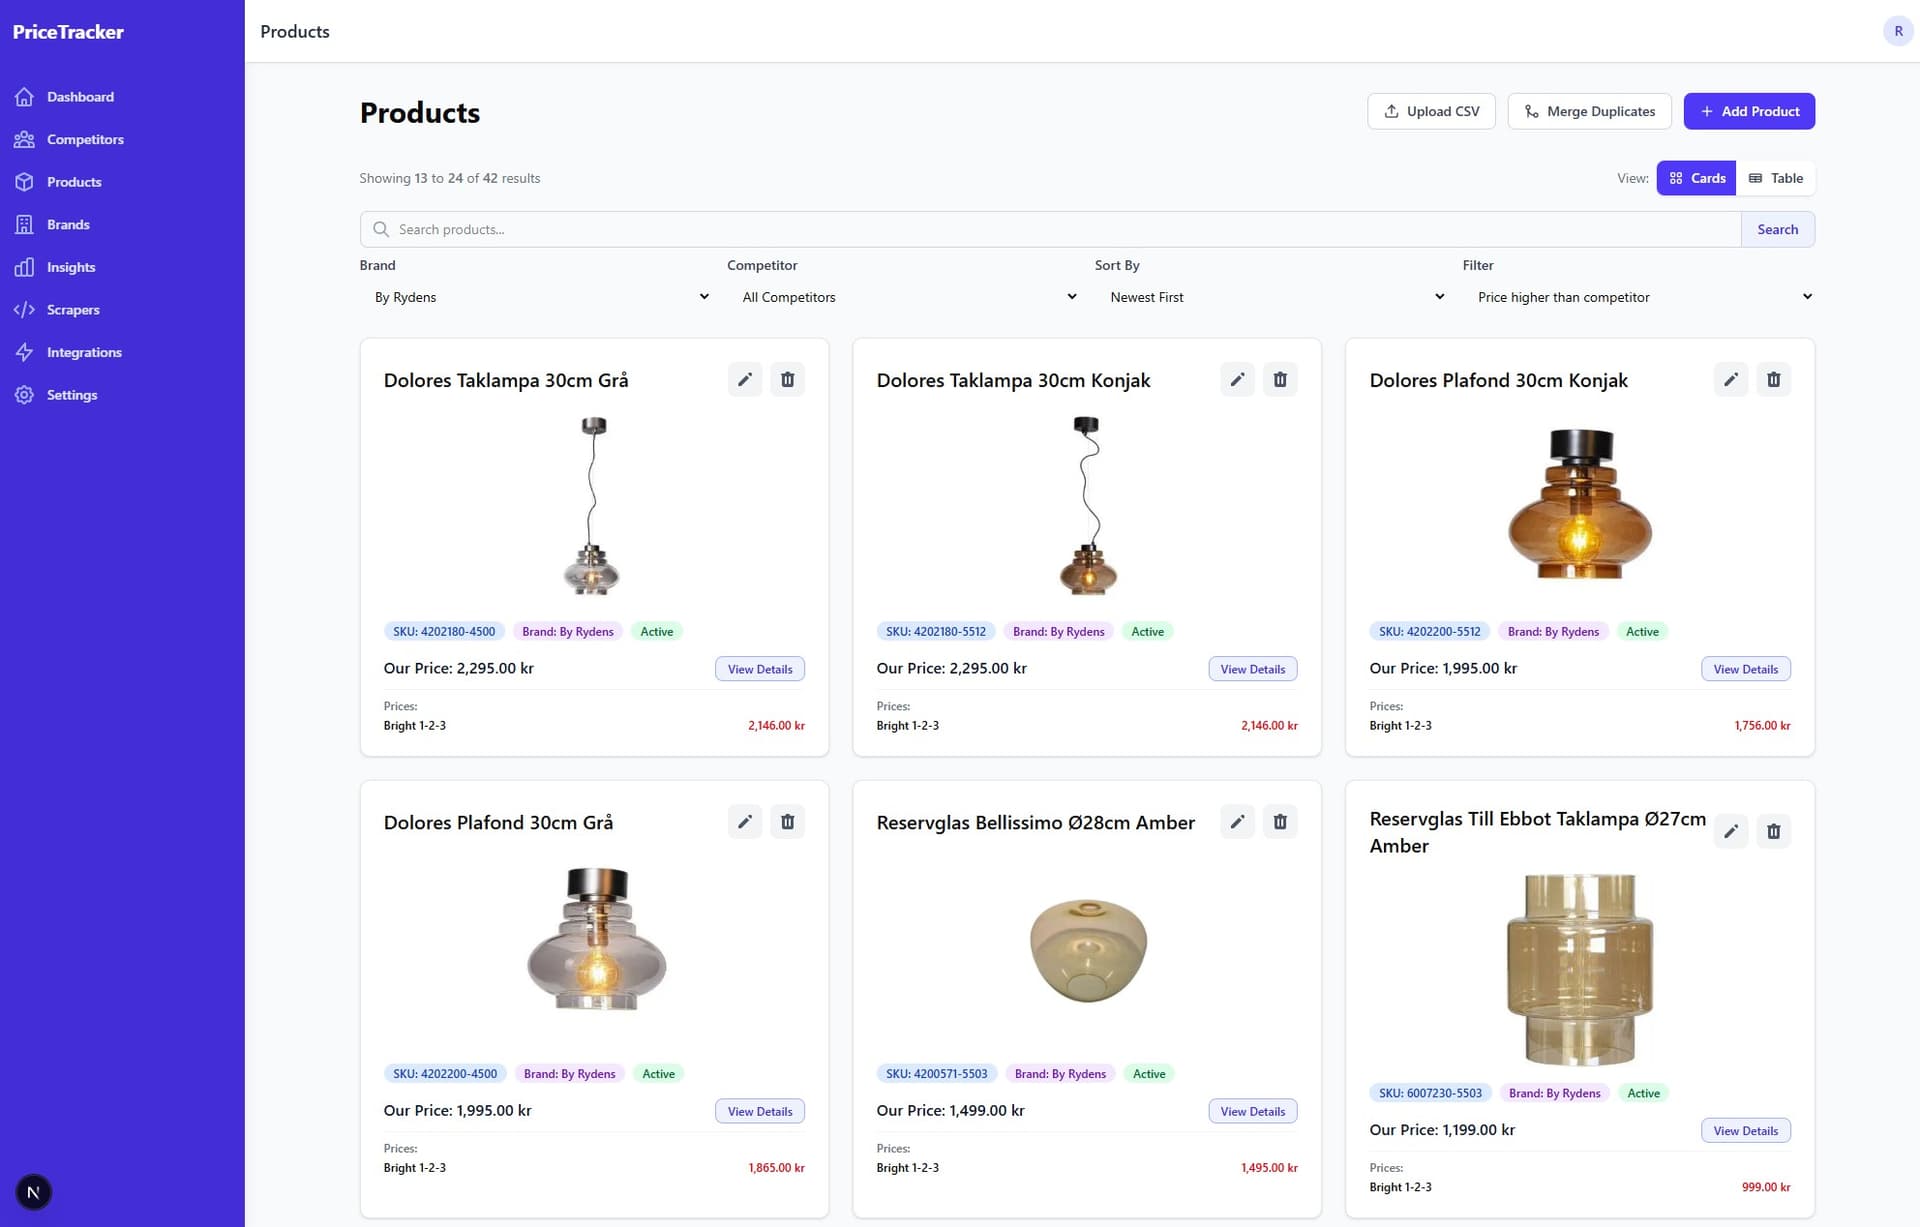The height and width of the screenshot is (1227, 1920).
Task: Switch to the Cards view
Action: (x=1697, y=178)
